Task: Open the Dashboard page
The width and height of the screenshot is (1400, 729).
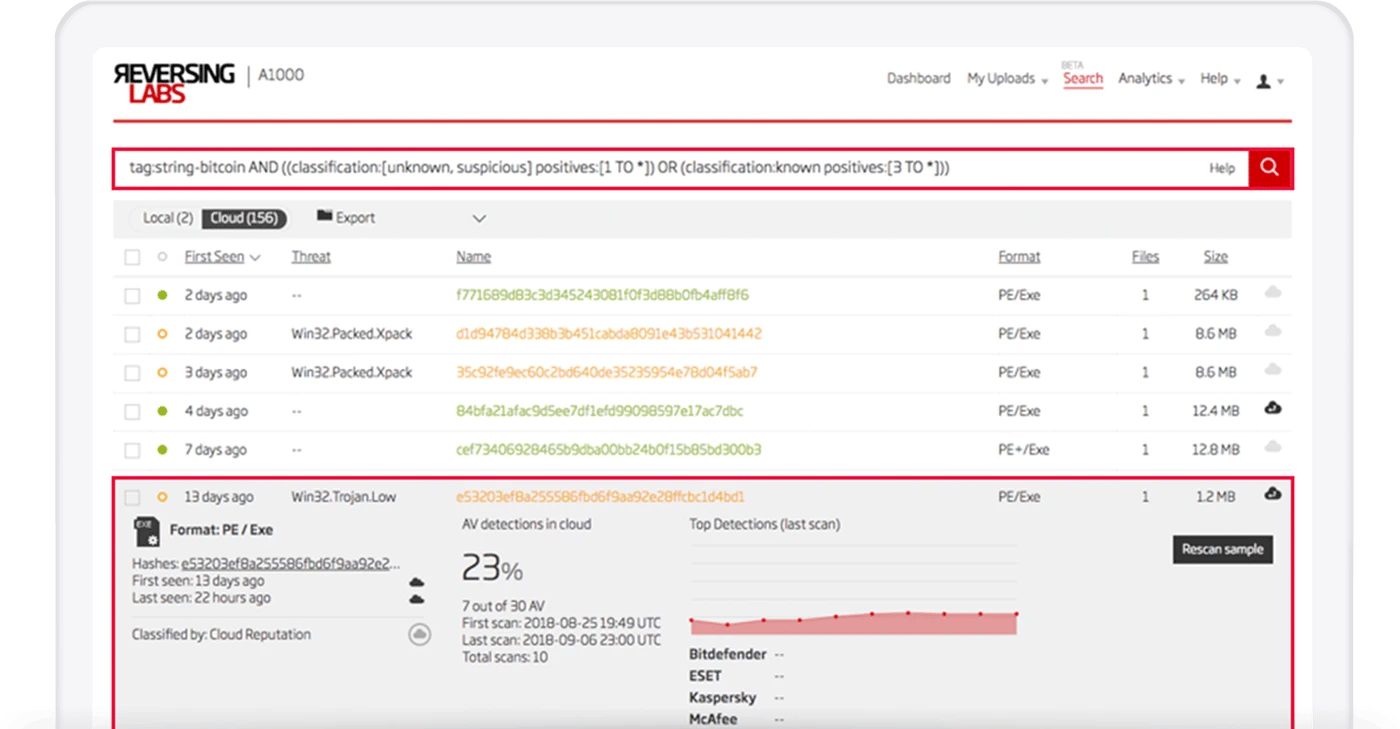Action: (919, 78)
